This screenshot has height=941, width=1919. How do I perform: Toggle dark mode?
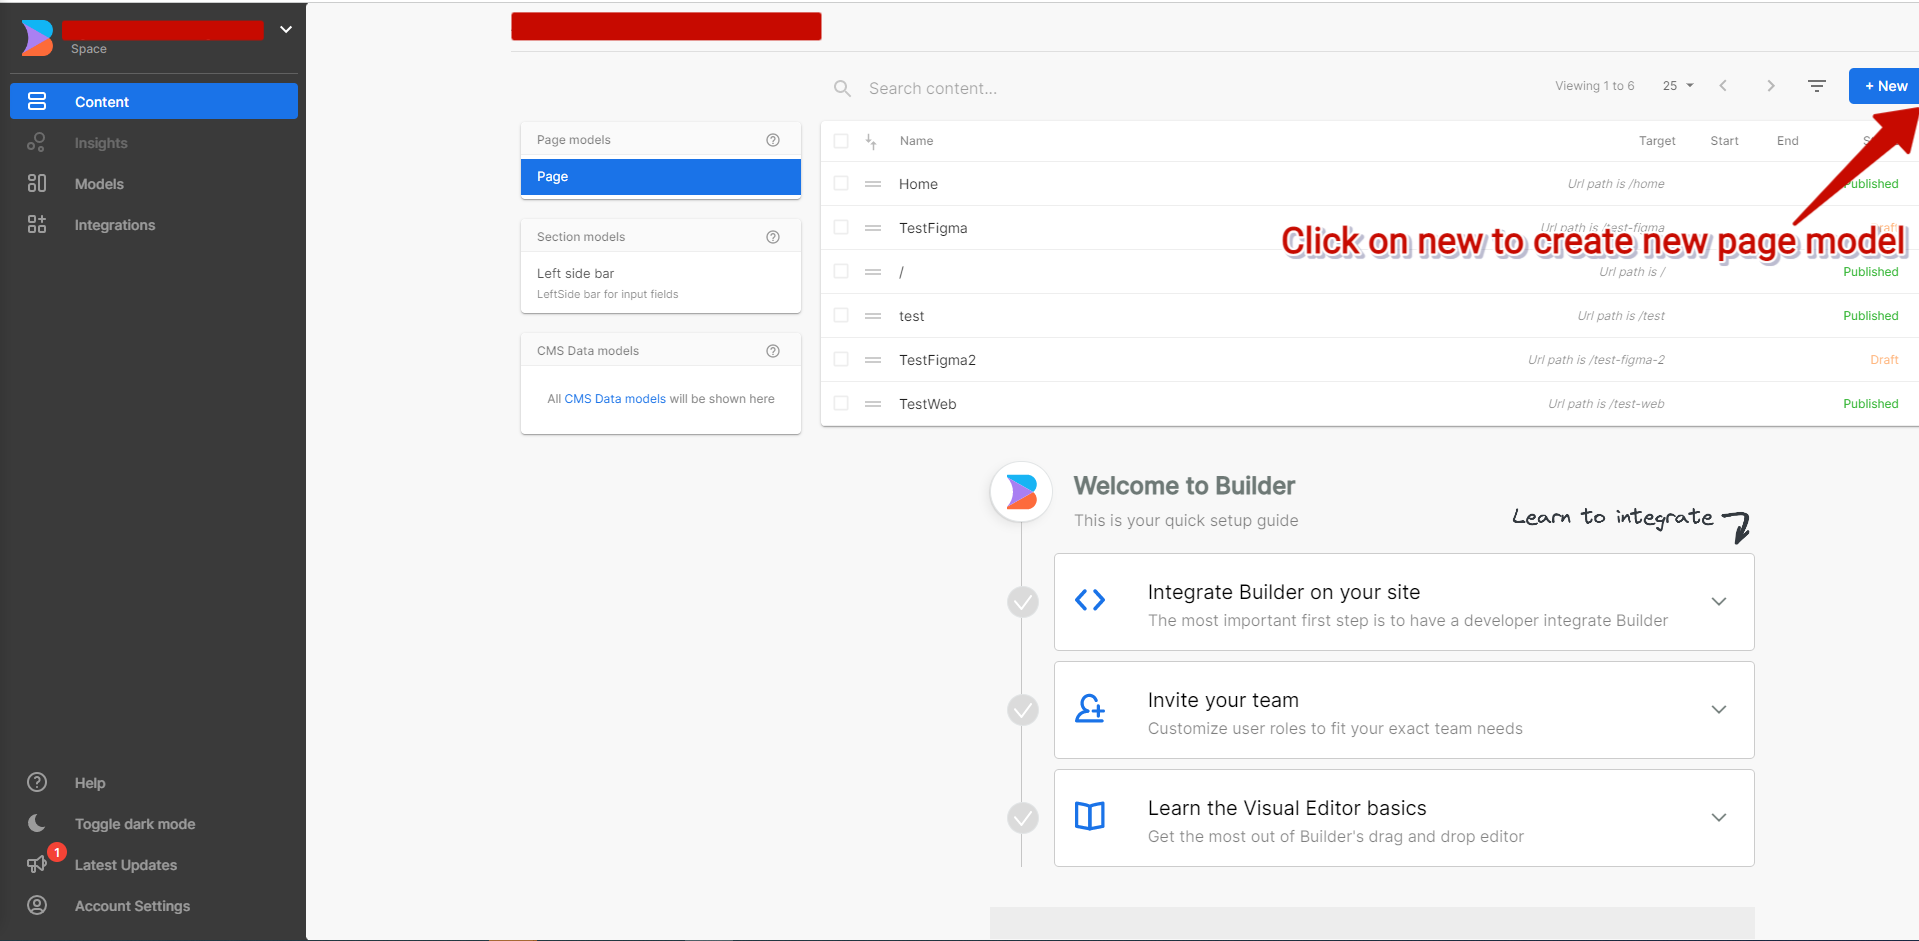click(135, 824)
